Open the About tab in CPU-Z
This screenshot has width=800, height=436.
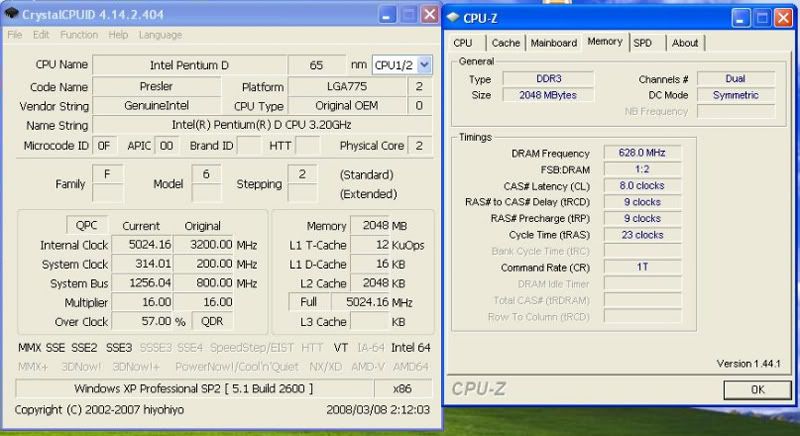(x=685, y=43)
